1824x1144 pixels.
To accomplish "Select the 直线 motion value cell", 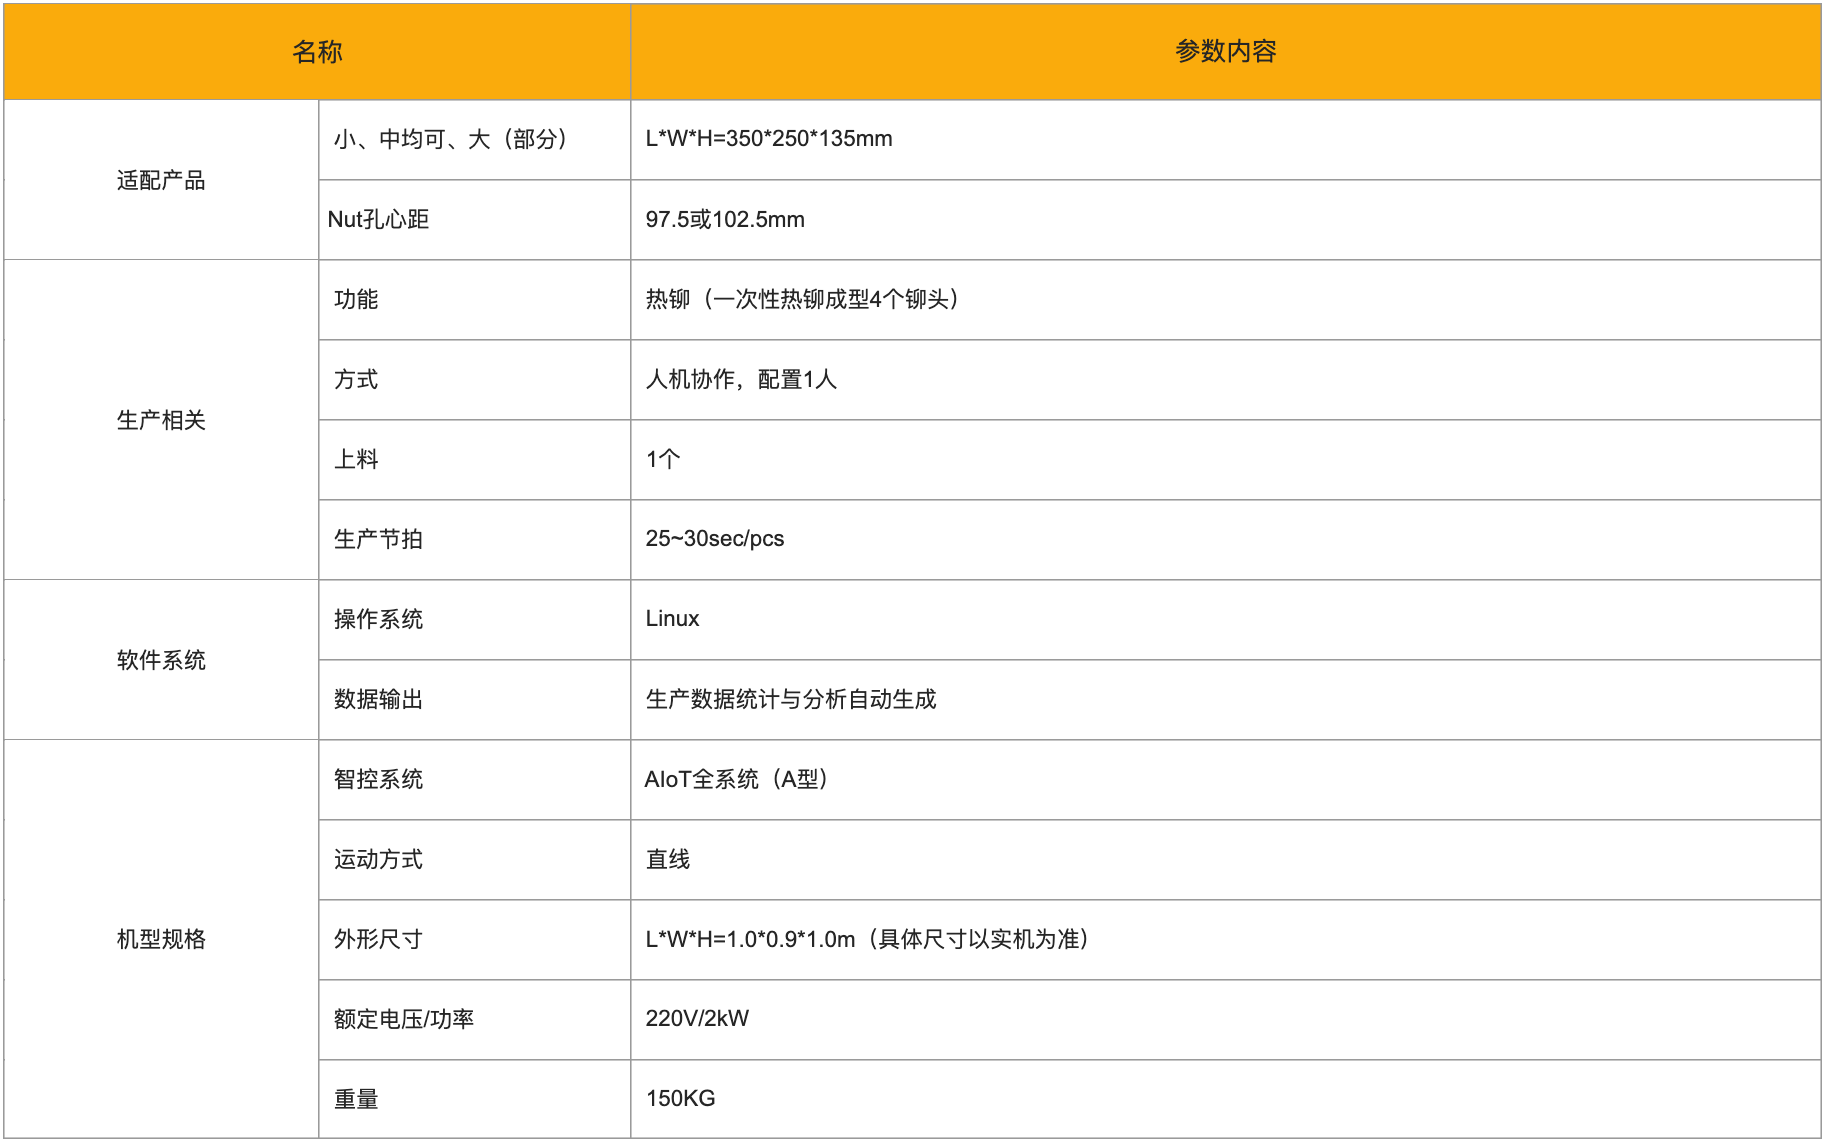I will pyautogui.click(x=667, y=860).
